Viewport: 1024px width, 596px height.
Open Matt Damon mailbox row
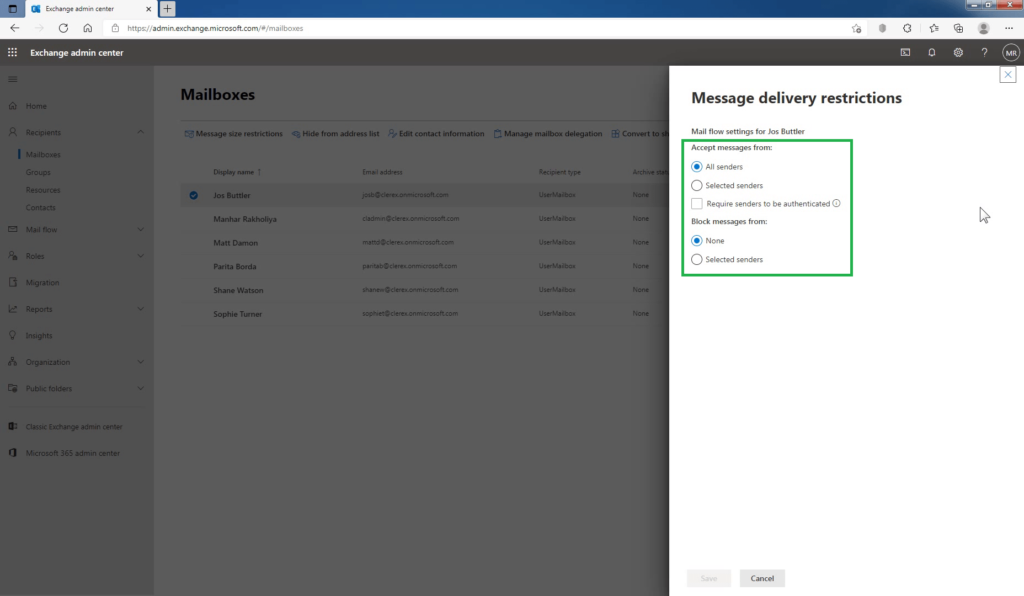(424, 242)
